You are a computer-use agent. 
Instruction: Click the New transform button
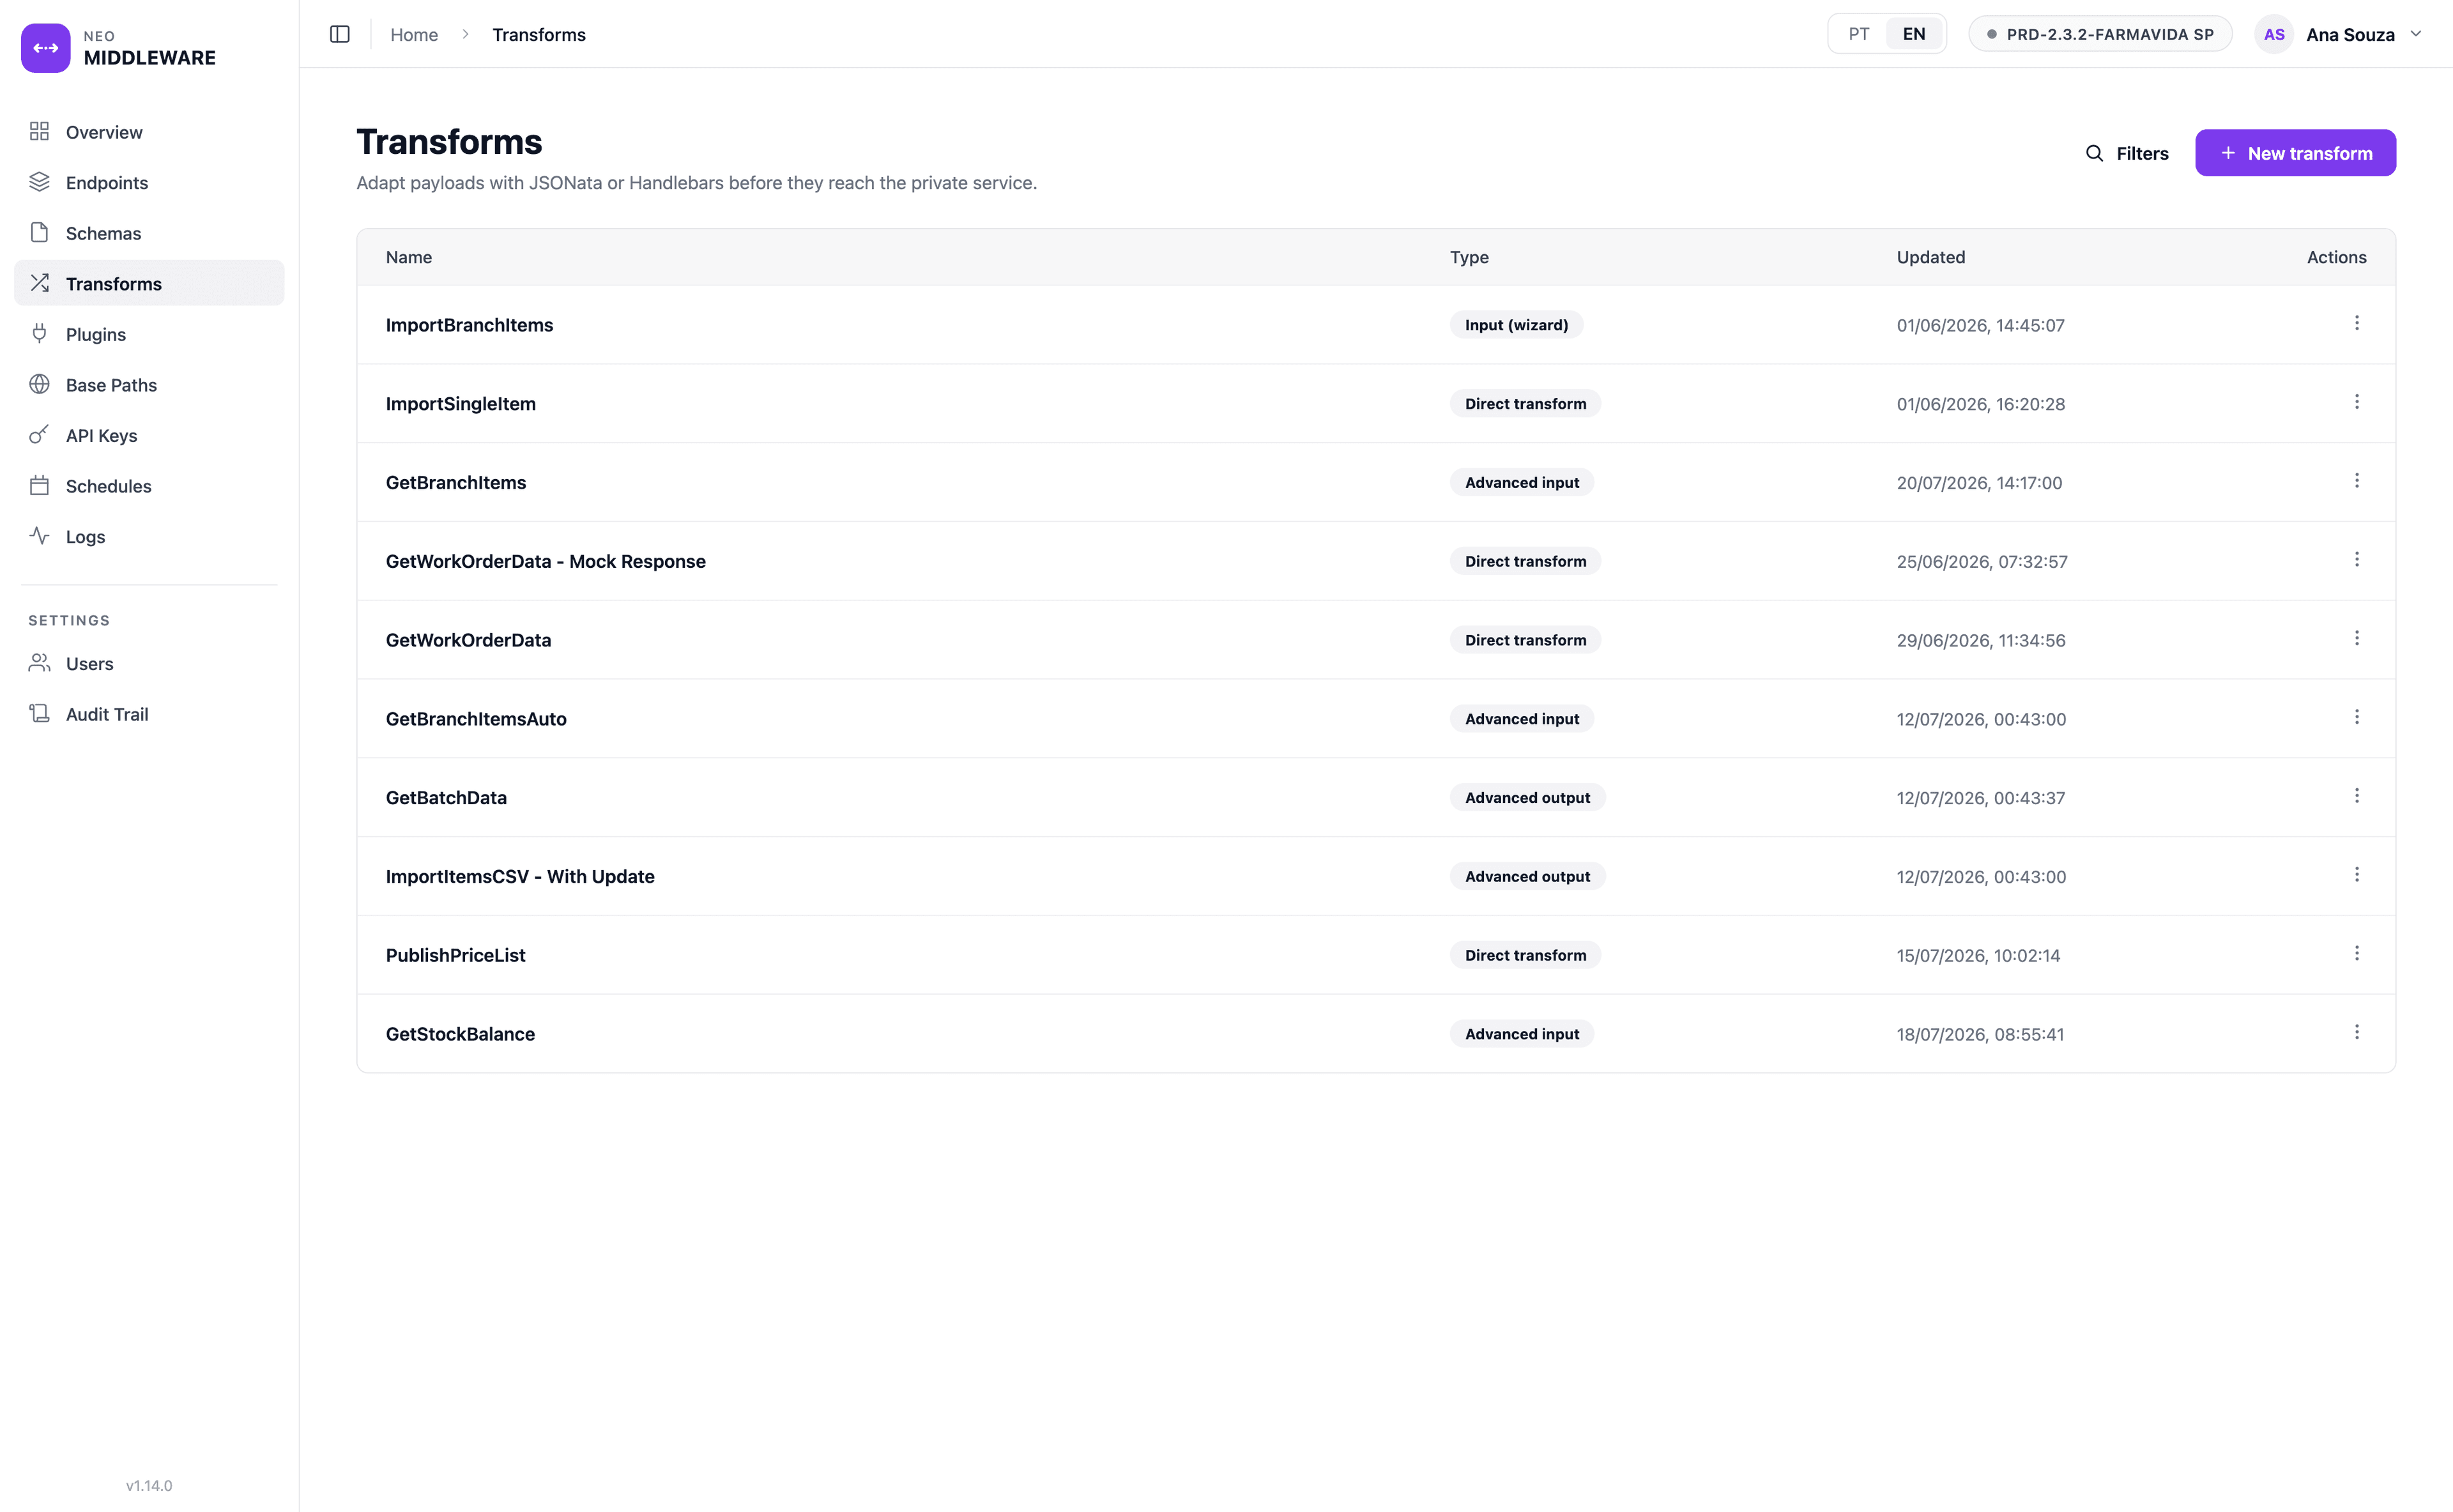[2295, 153]
